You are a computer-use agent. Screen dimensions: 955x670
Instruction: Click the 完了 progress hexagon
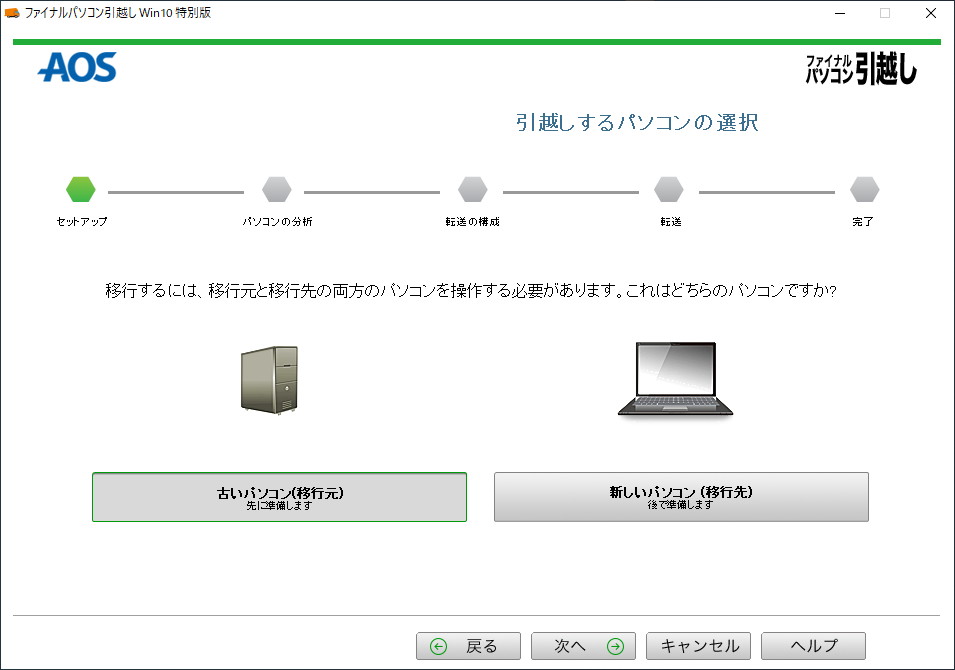click(x=864, y=189)
